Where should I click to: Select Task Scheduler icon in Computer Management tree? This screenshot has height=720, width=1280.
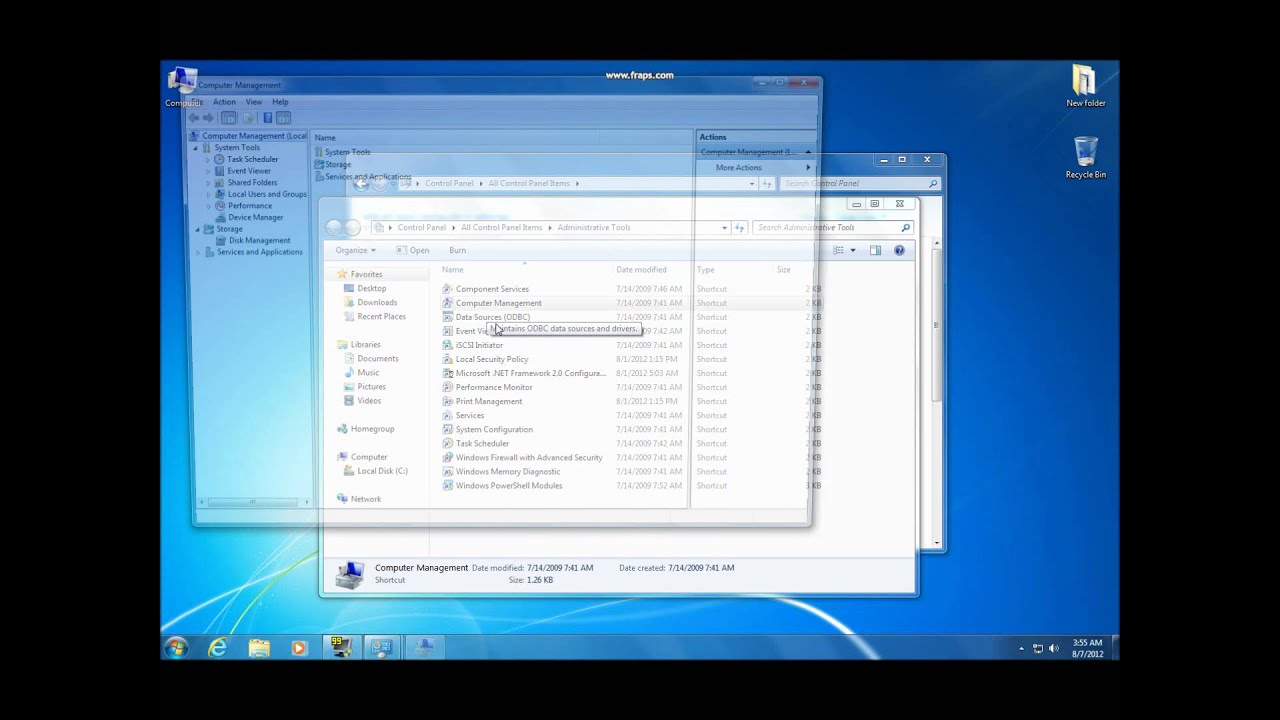[x=220, y=159]
